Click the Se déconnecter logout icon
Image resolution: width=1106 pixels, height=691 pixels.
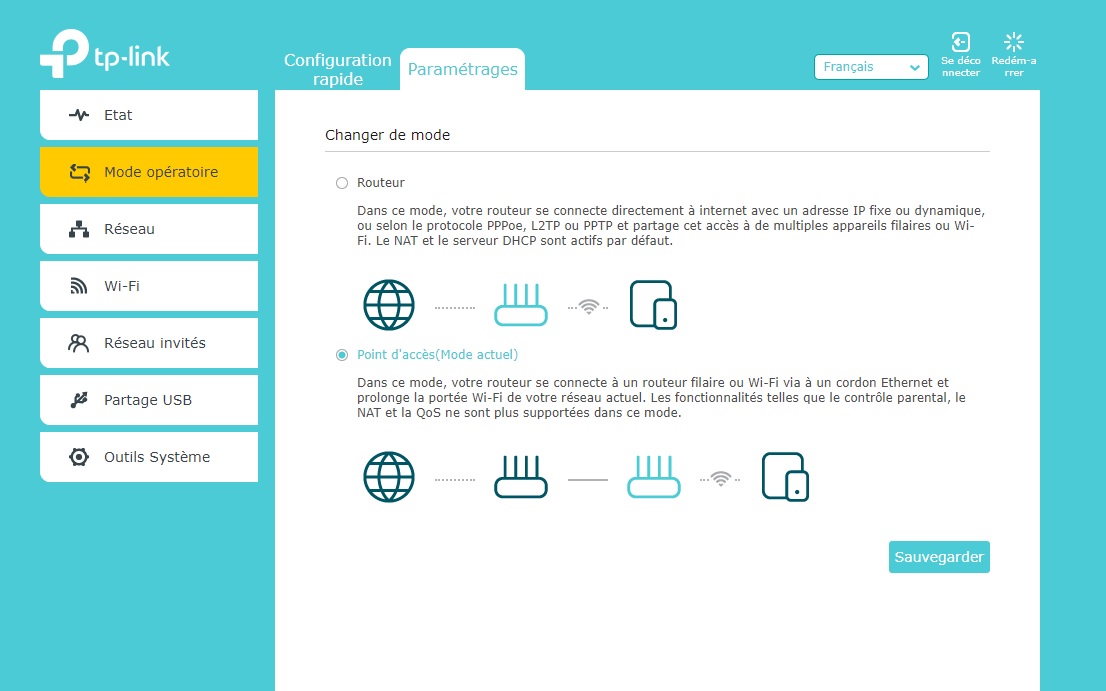pos(960,42)
